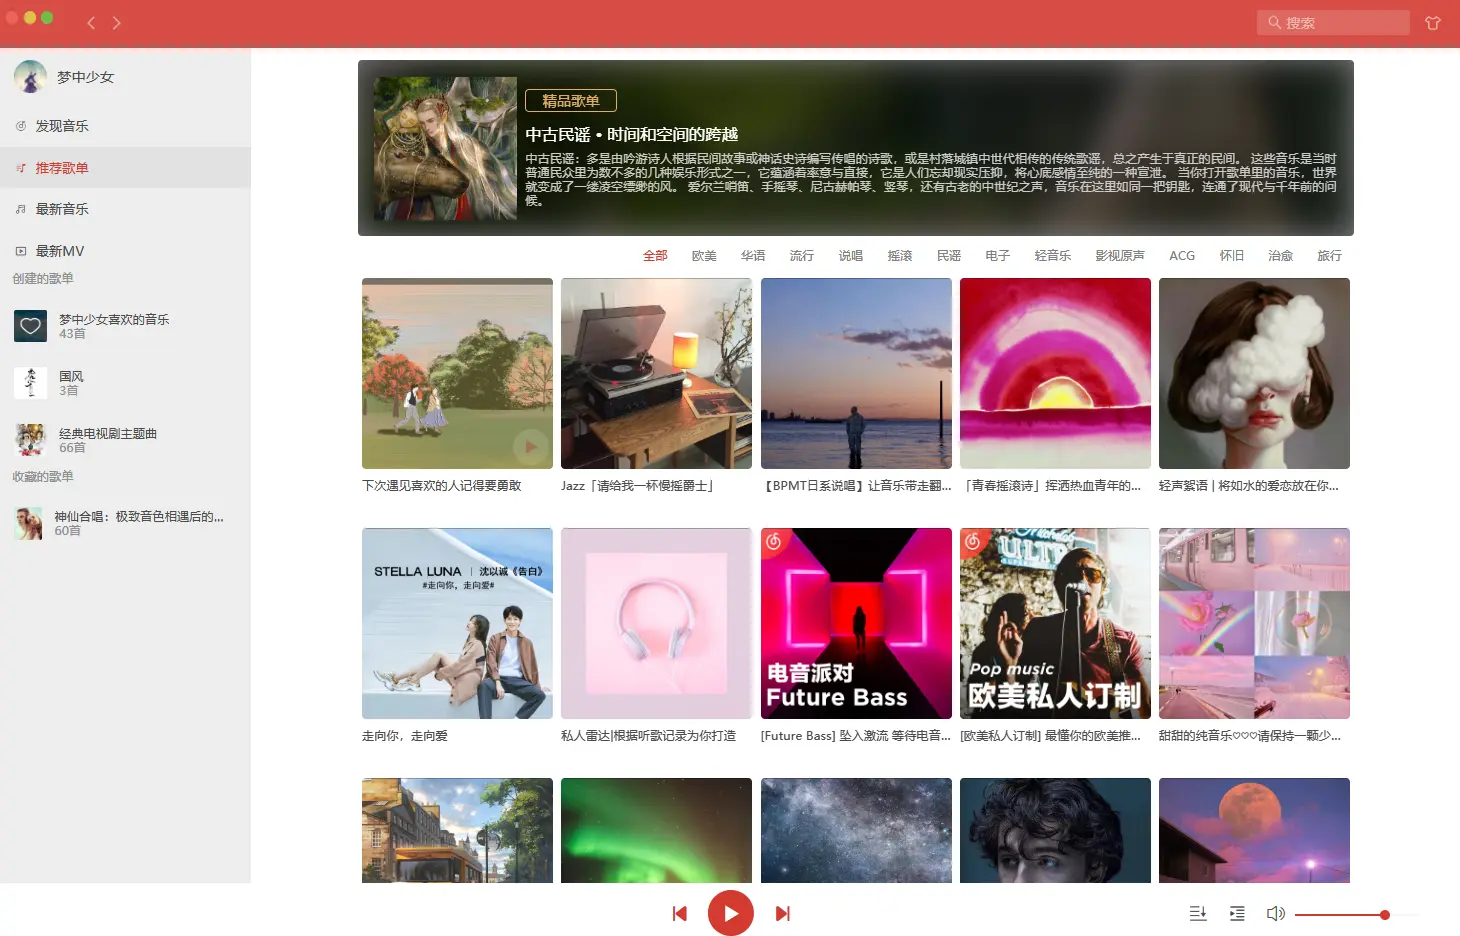Open the BPMT日系说唱 playlist cover
The width and height of the screenshot is (1460, 936).
coord(856,373)
